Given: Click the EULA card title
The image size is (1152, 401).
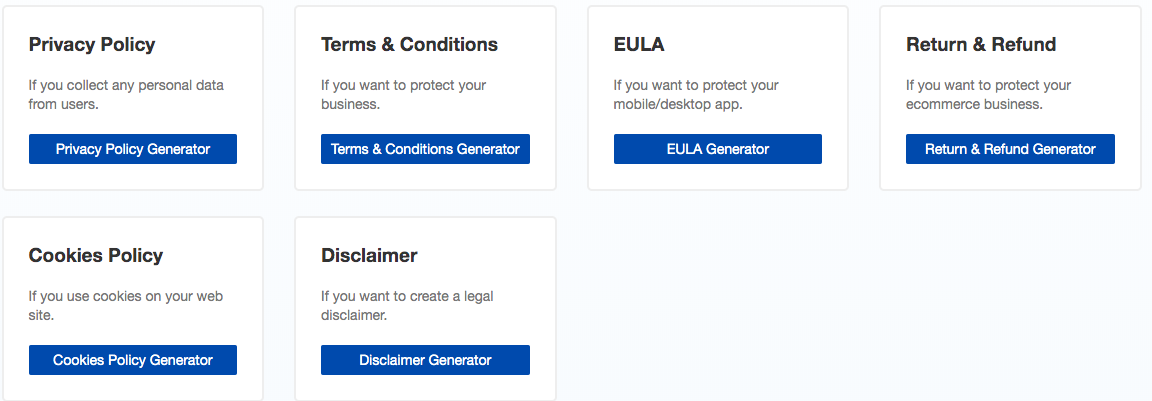Looking at the screenshot, I should [x=639, y=45].
